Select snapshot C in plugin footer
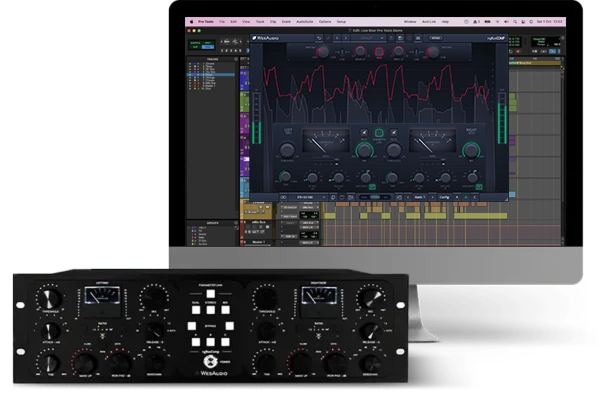 pyautogui.click(x=474, y=197)
